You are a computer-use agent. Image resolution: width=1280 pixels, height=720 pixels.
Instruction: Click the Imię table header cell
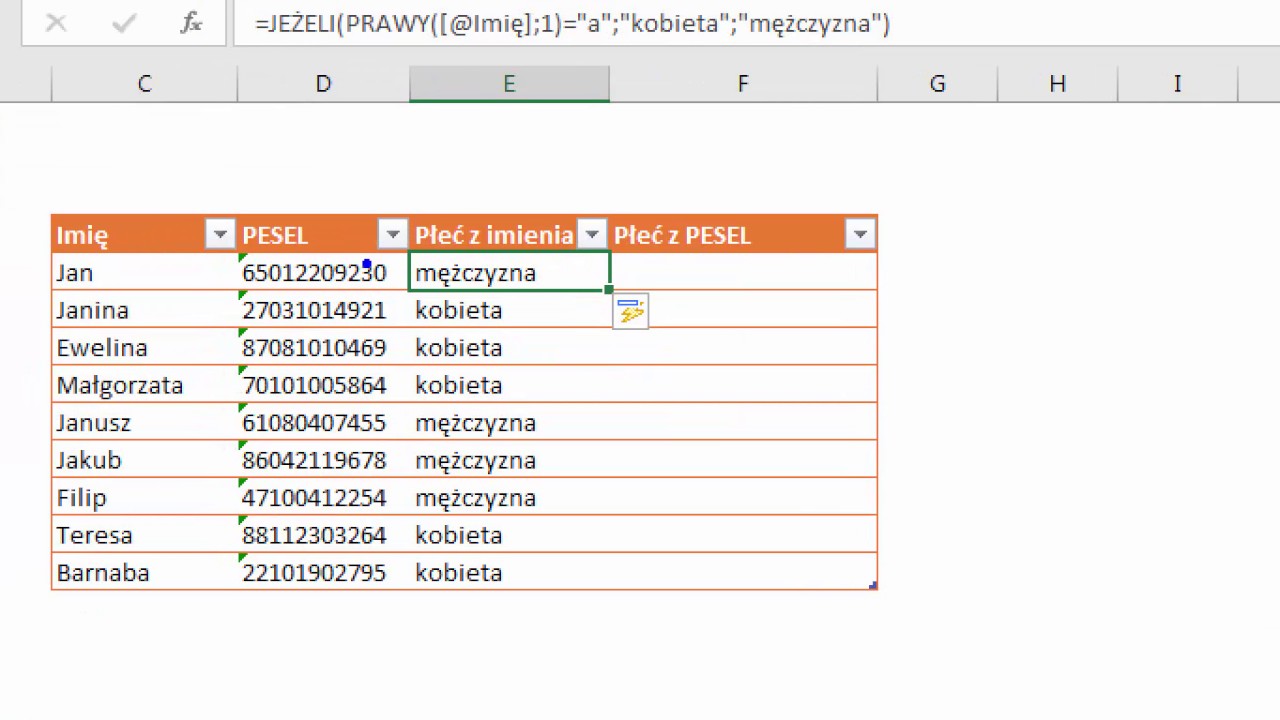(x=145, y=235)
